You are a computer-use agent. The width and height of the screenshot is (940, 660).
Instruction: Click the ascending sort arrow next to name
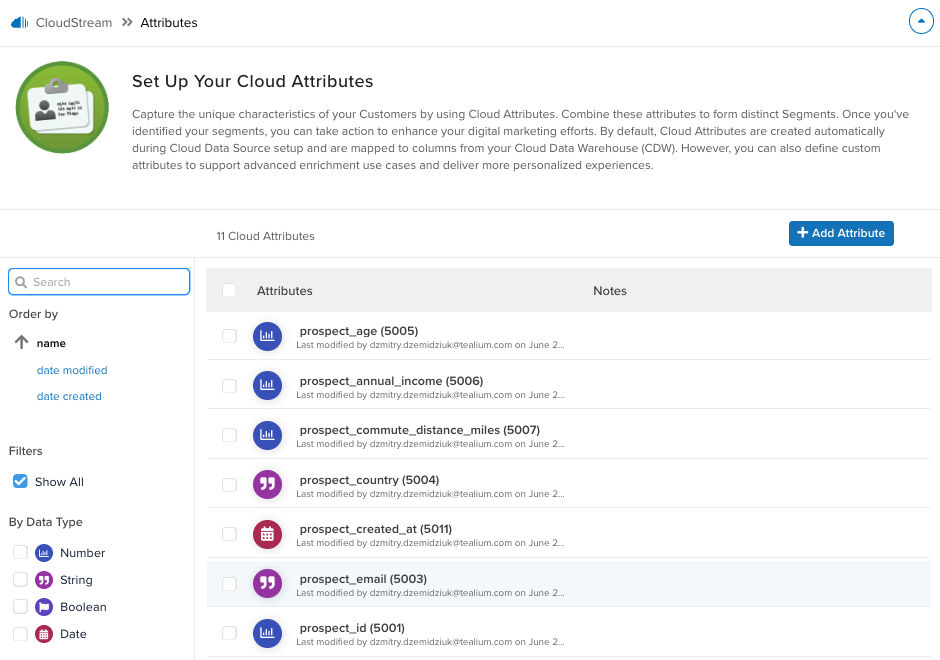click(x=21, y=343)
